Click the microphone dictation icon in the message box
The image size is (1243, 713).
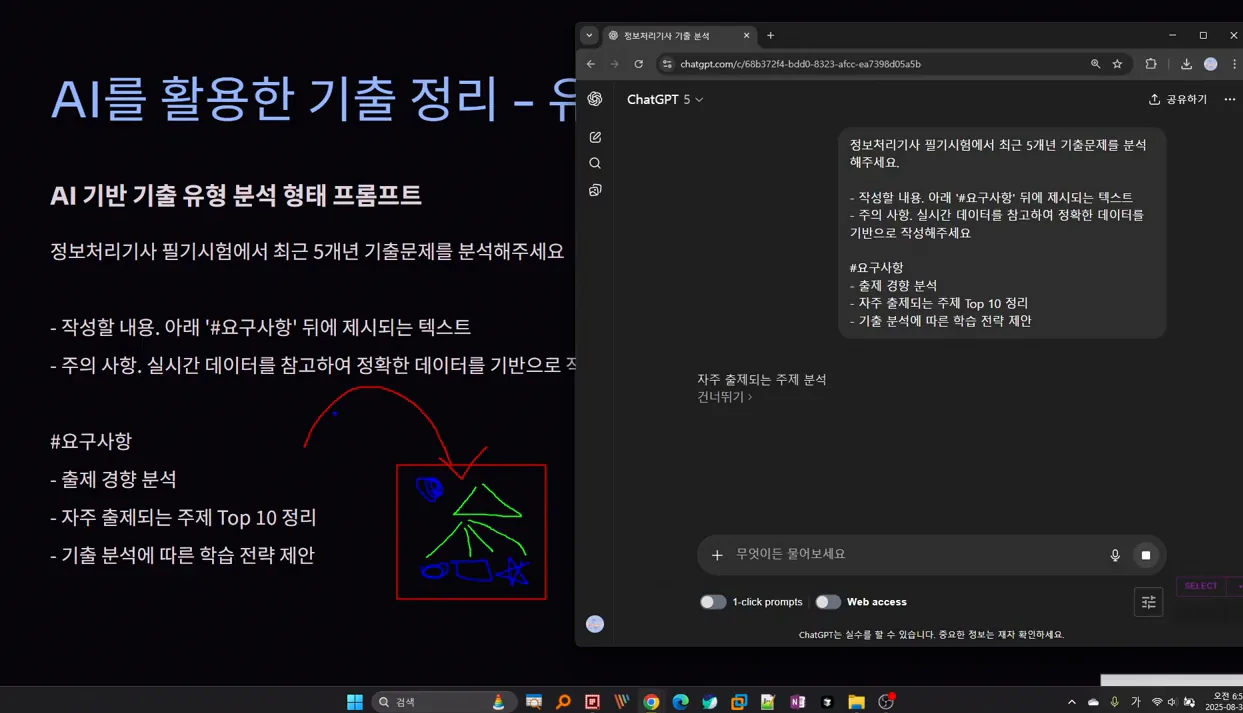1115,555
